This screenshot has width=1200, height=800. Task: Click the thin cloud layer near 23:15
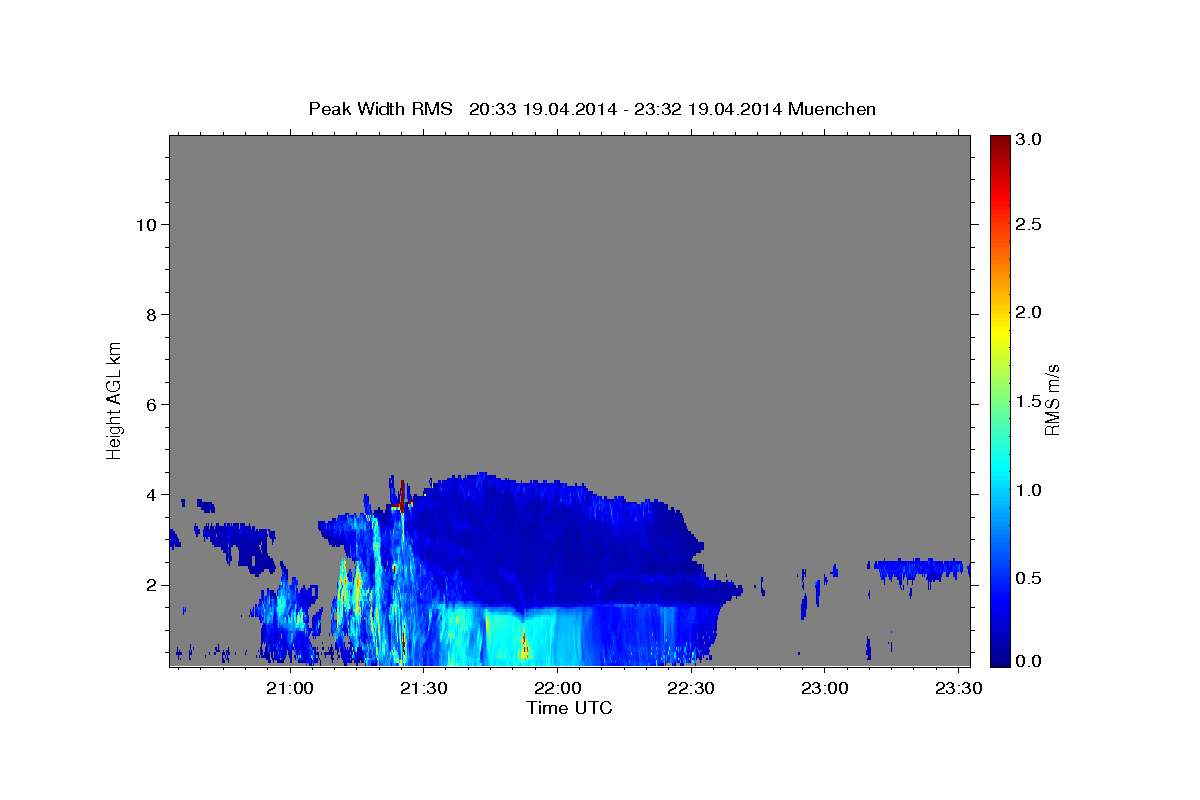(x=920, y=568)
